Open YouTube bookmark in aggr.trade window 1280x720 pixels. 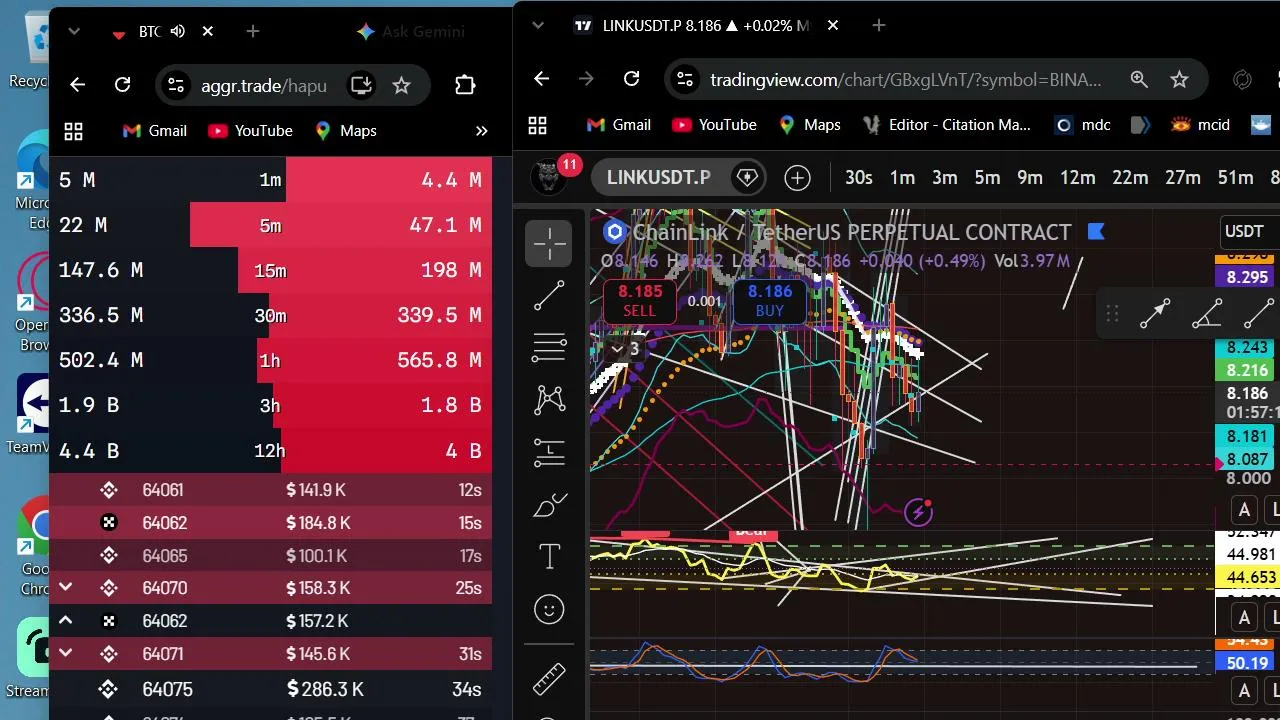click(x=250, y=131)
